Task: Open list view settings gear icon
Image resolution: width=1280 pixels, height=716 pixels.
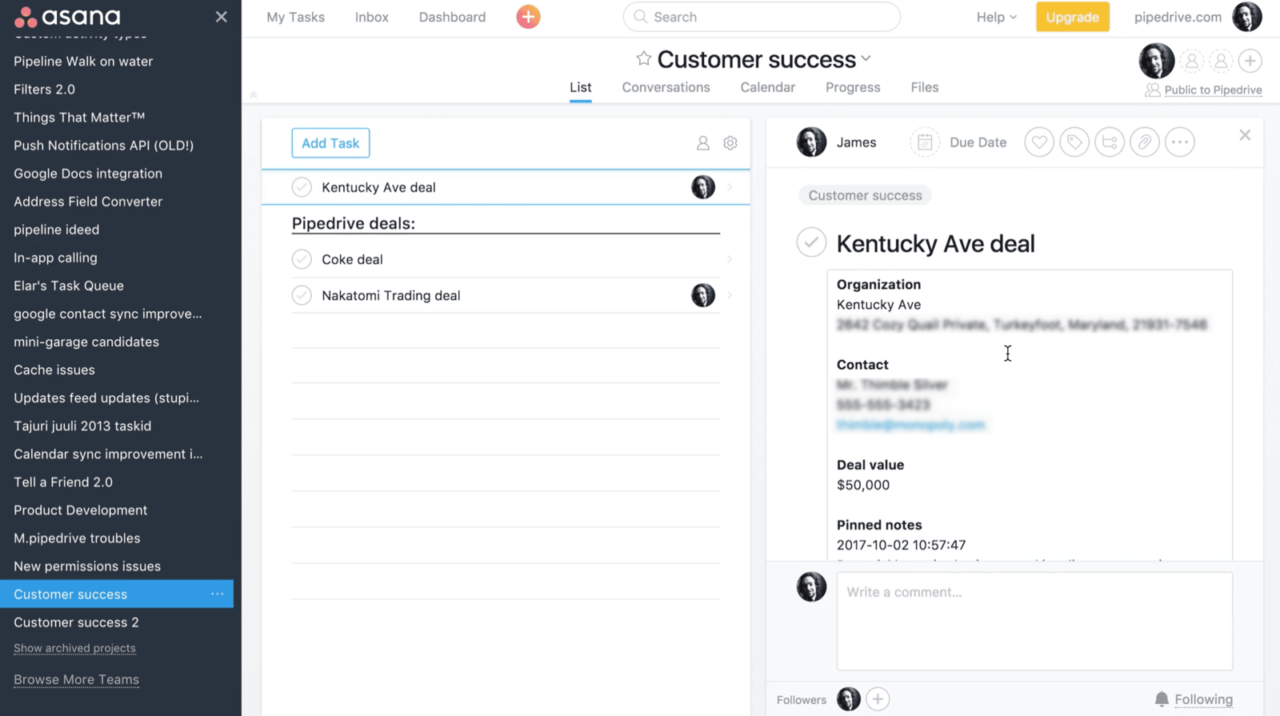Action: [730, 143]
